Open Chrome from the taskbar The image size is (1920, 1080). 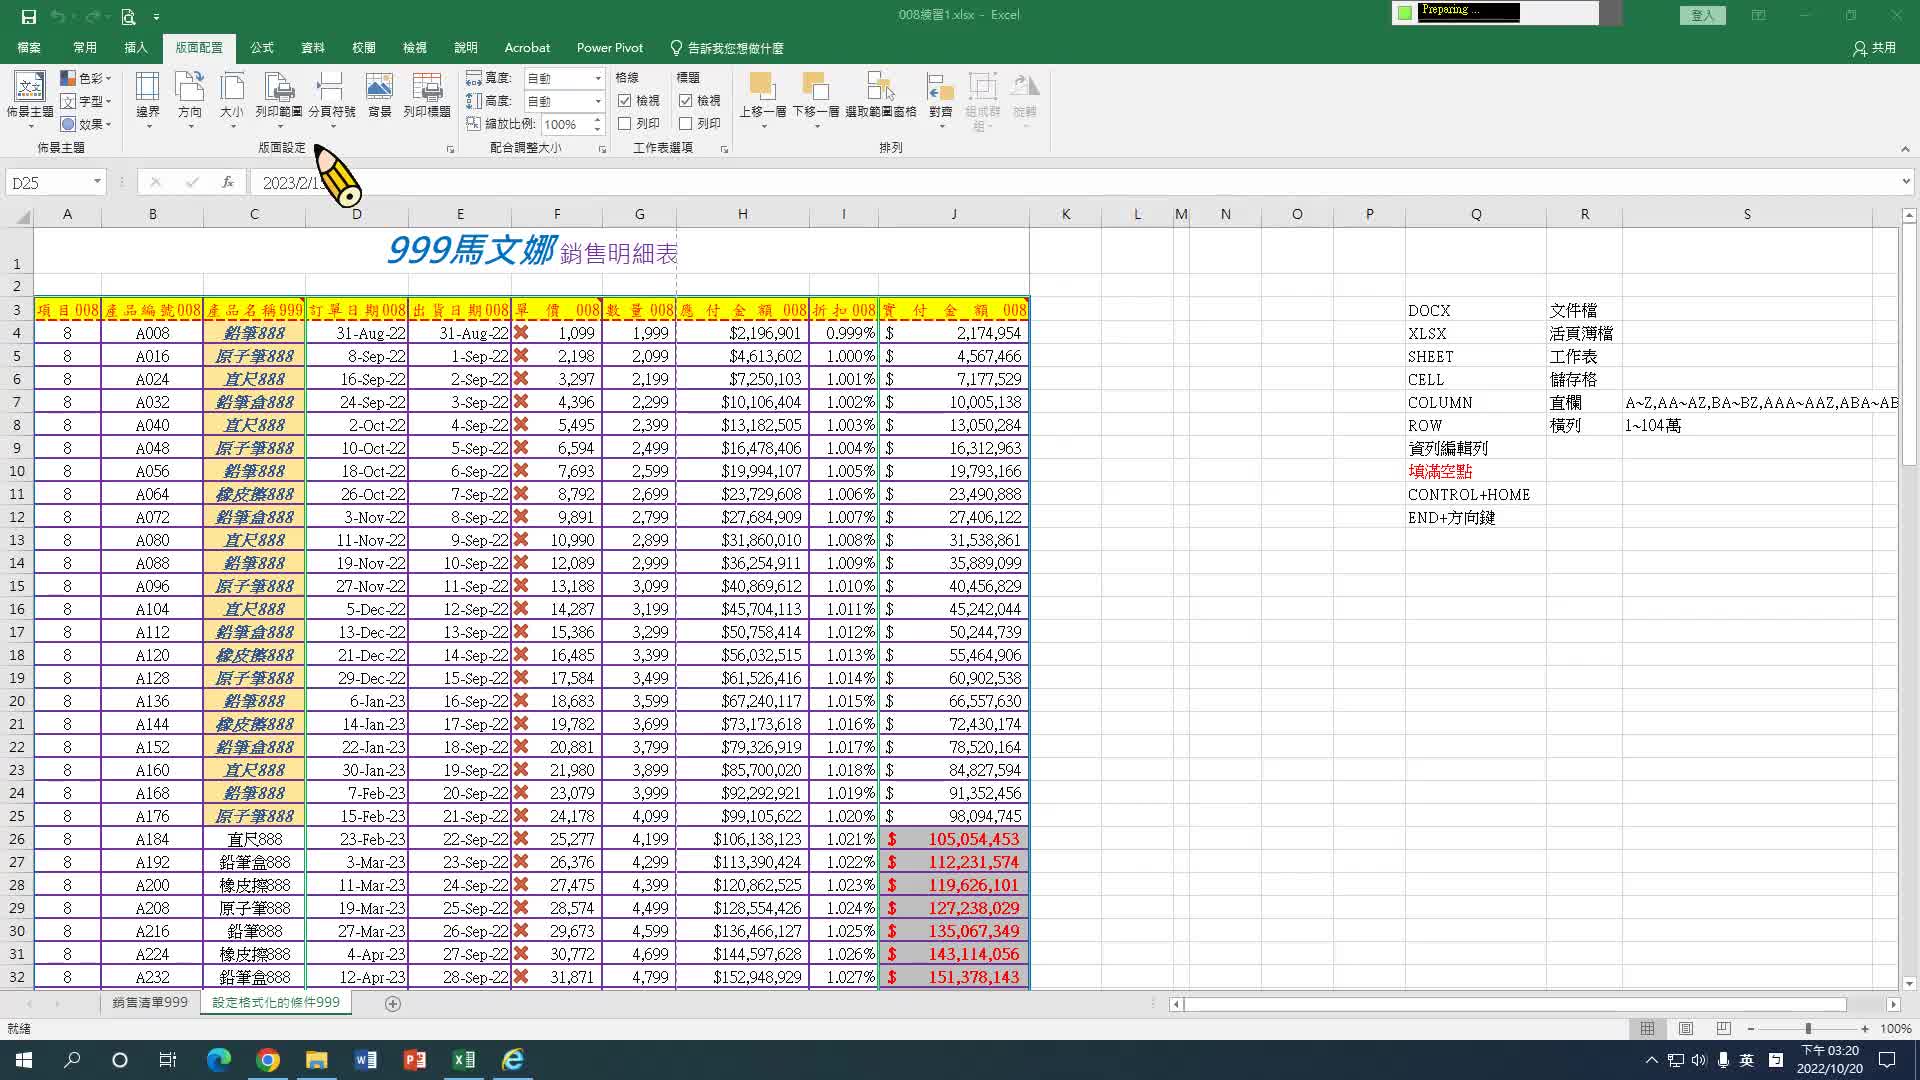267,1060
